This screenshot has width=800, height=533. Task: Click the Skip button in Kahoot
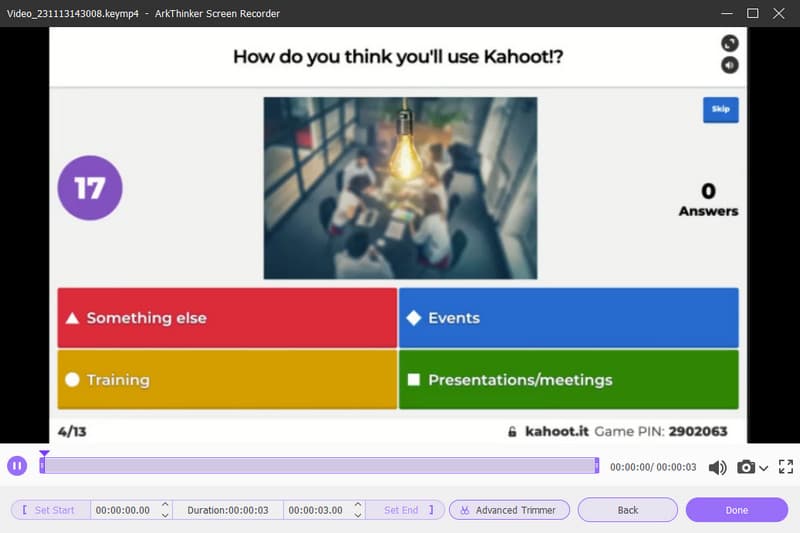[x=720, y=110]
